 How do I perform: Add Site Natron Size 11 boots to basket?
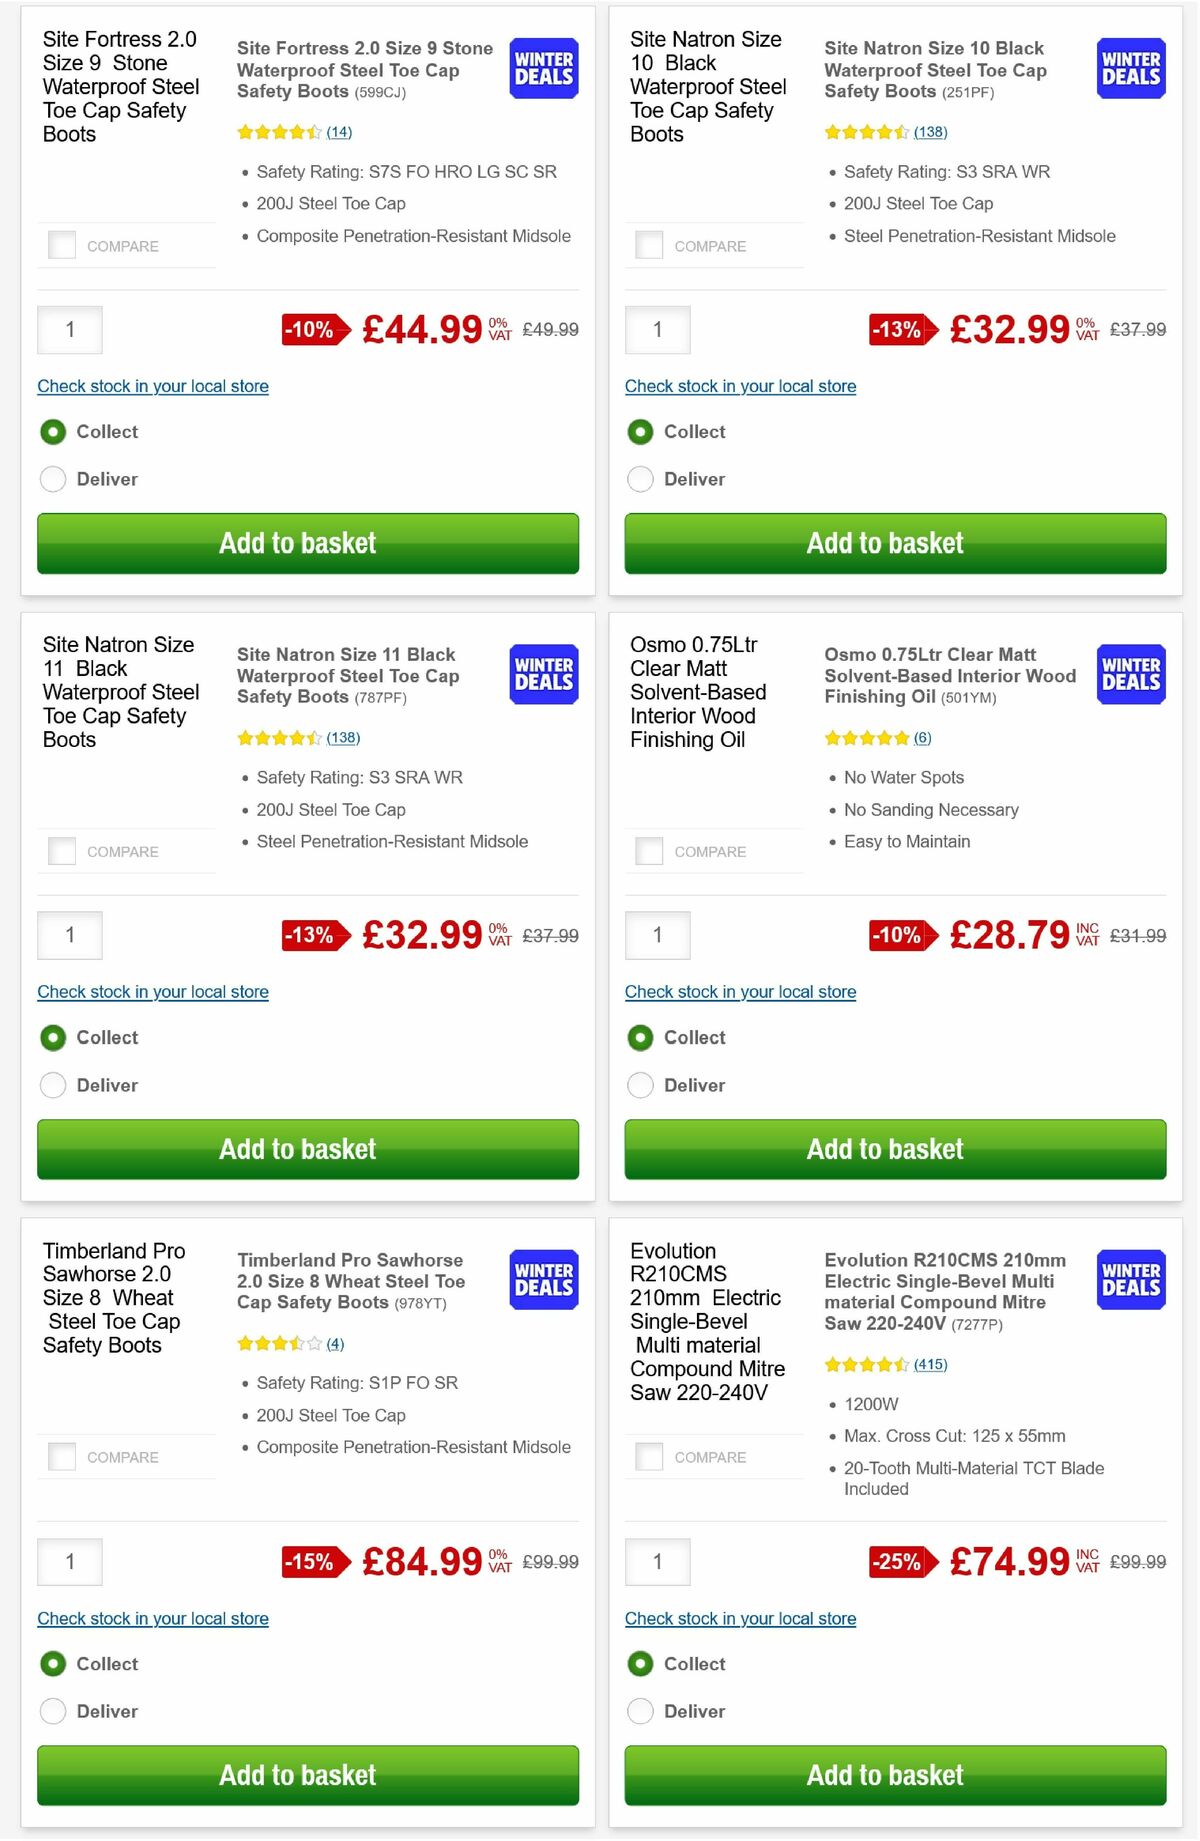(307, 1149)
